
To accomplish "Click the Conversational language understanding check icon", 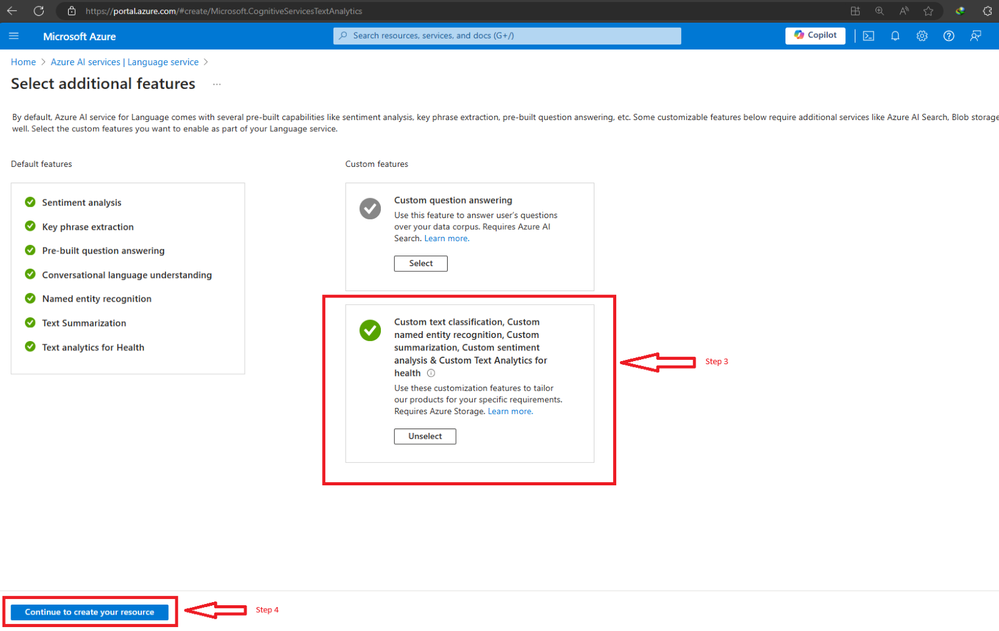I will [30, 274].
